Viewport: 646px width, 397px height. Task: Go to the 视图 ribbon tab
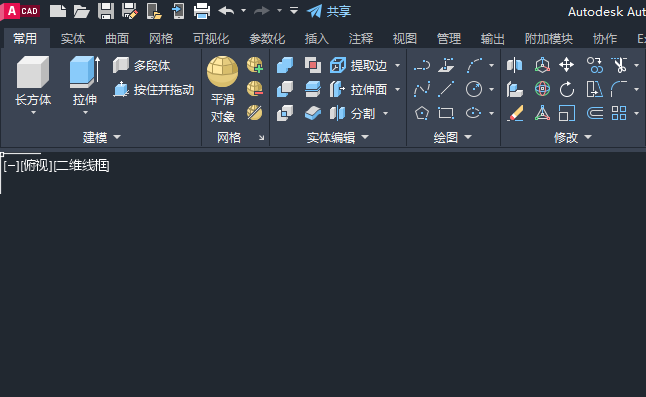405,39
